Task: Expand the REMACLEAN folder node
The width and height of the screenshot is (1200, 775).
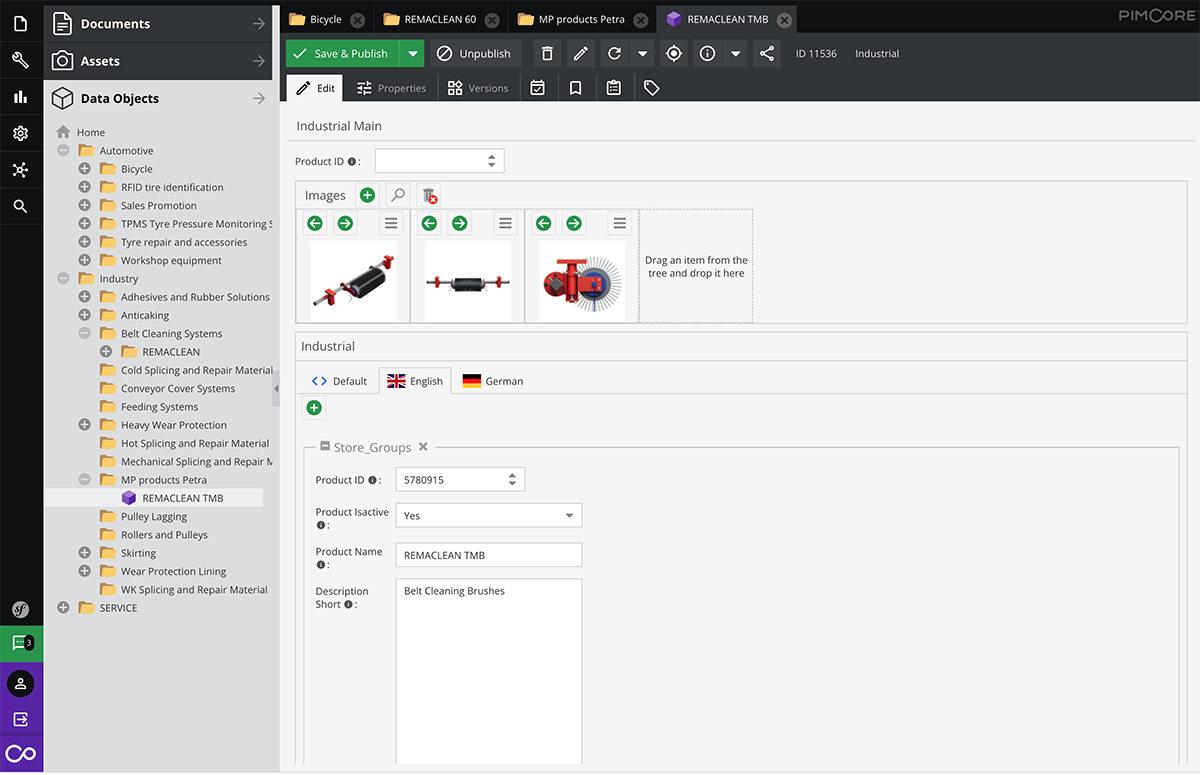Action: [x=106, y=352]
